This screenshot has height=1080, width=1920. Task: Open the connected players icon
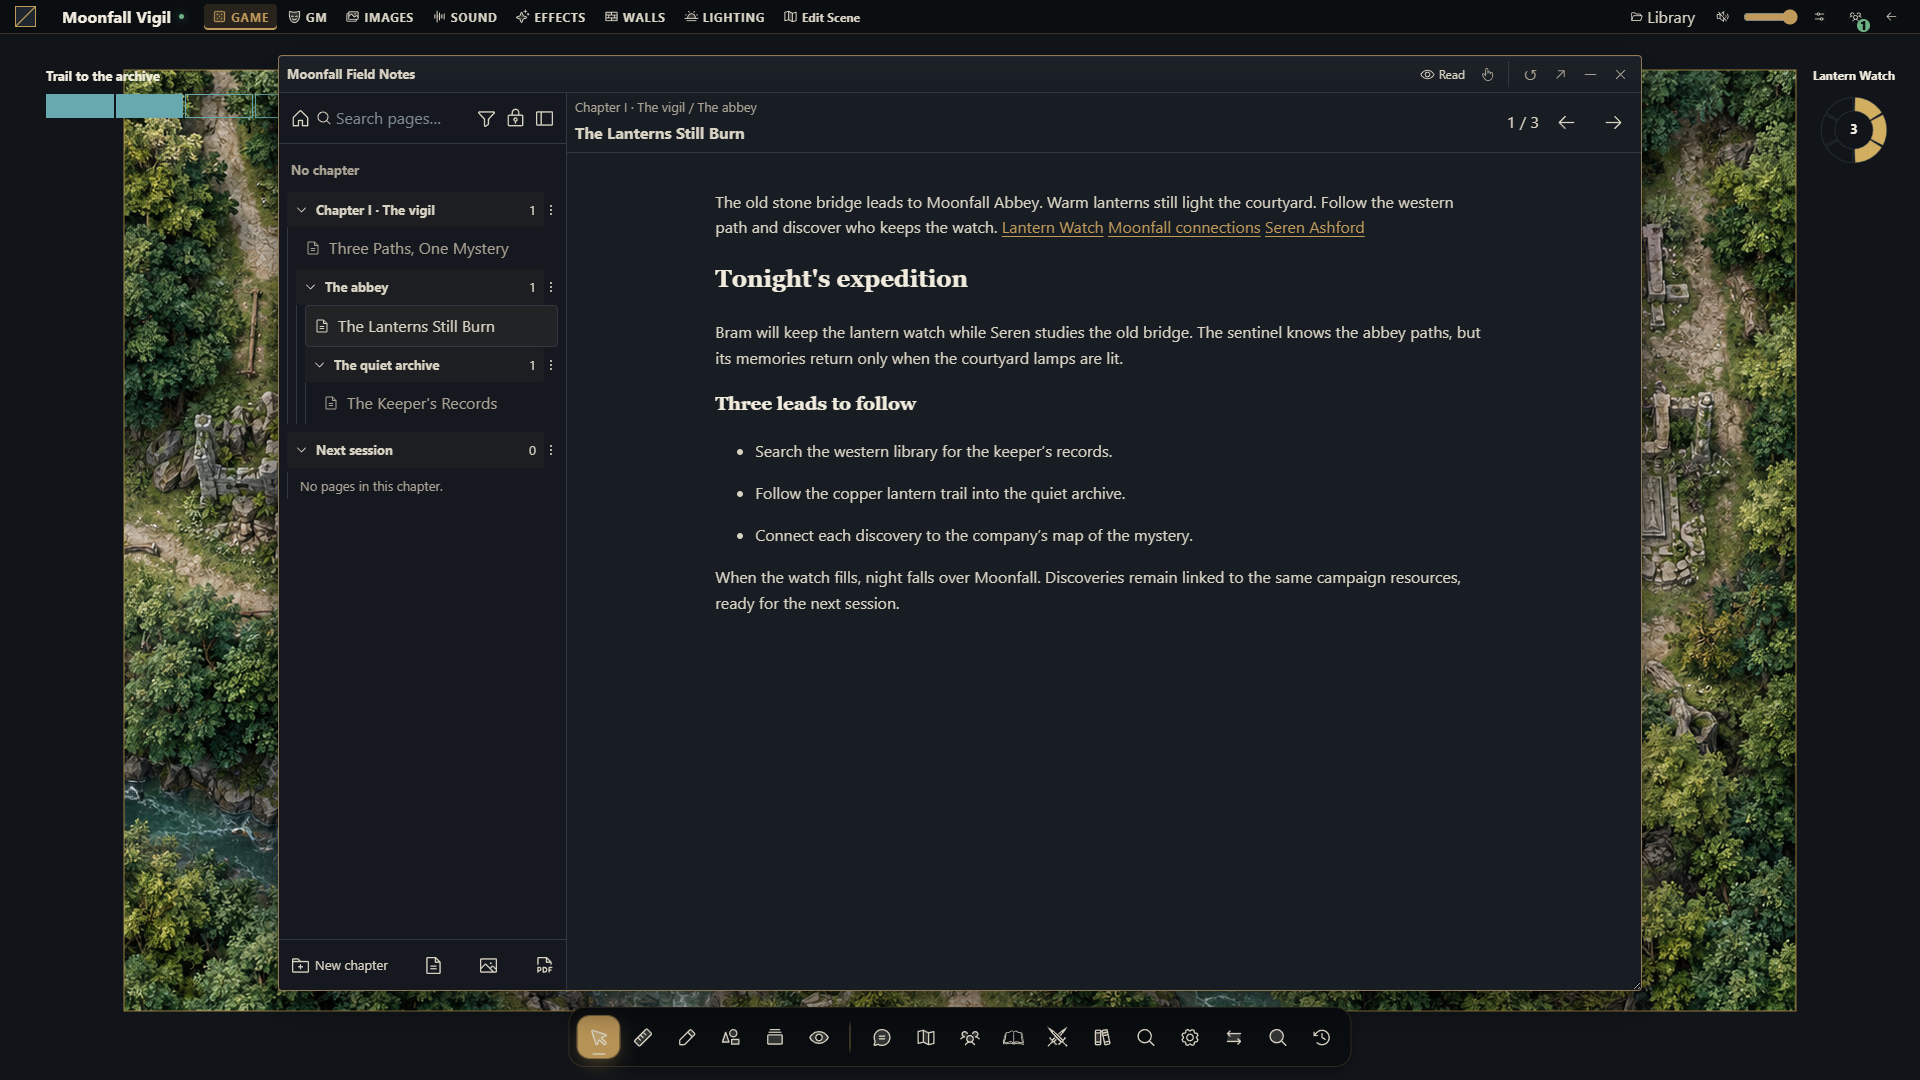click(1857, 18)
